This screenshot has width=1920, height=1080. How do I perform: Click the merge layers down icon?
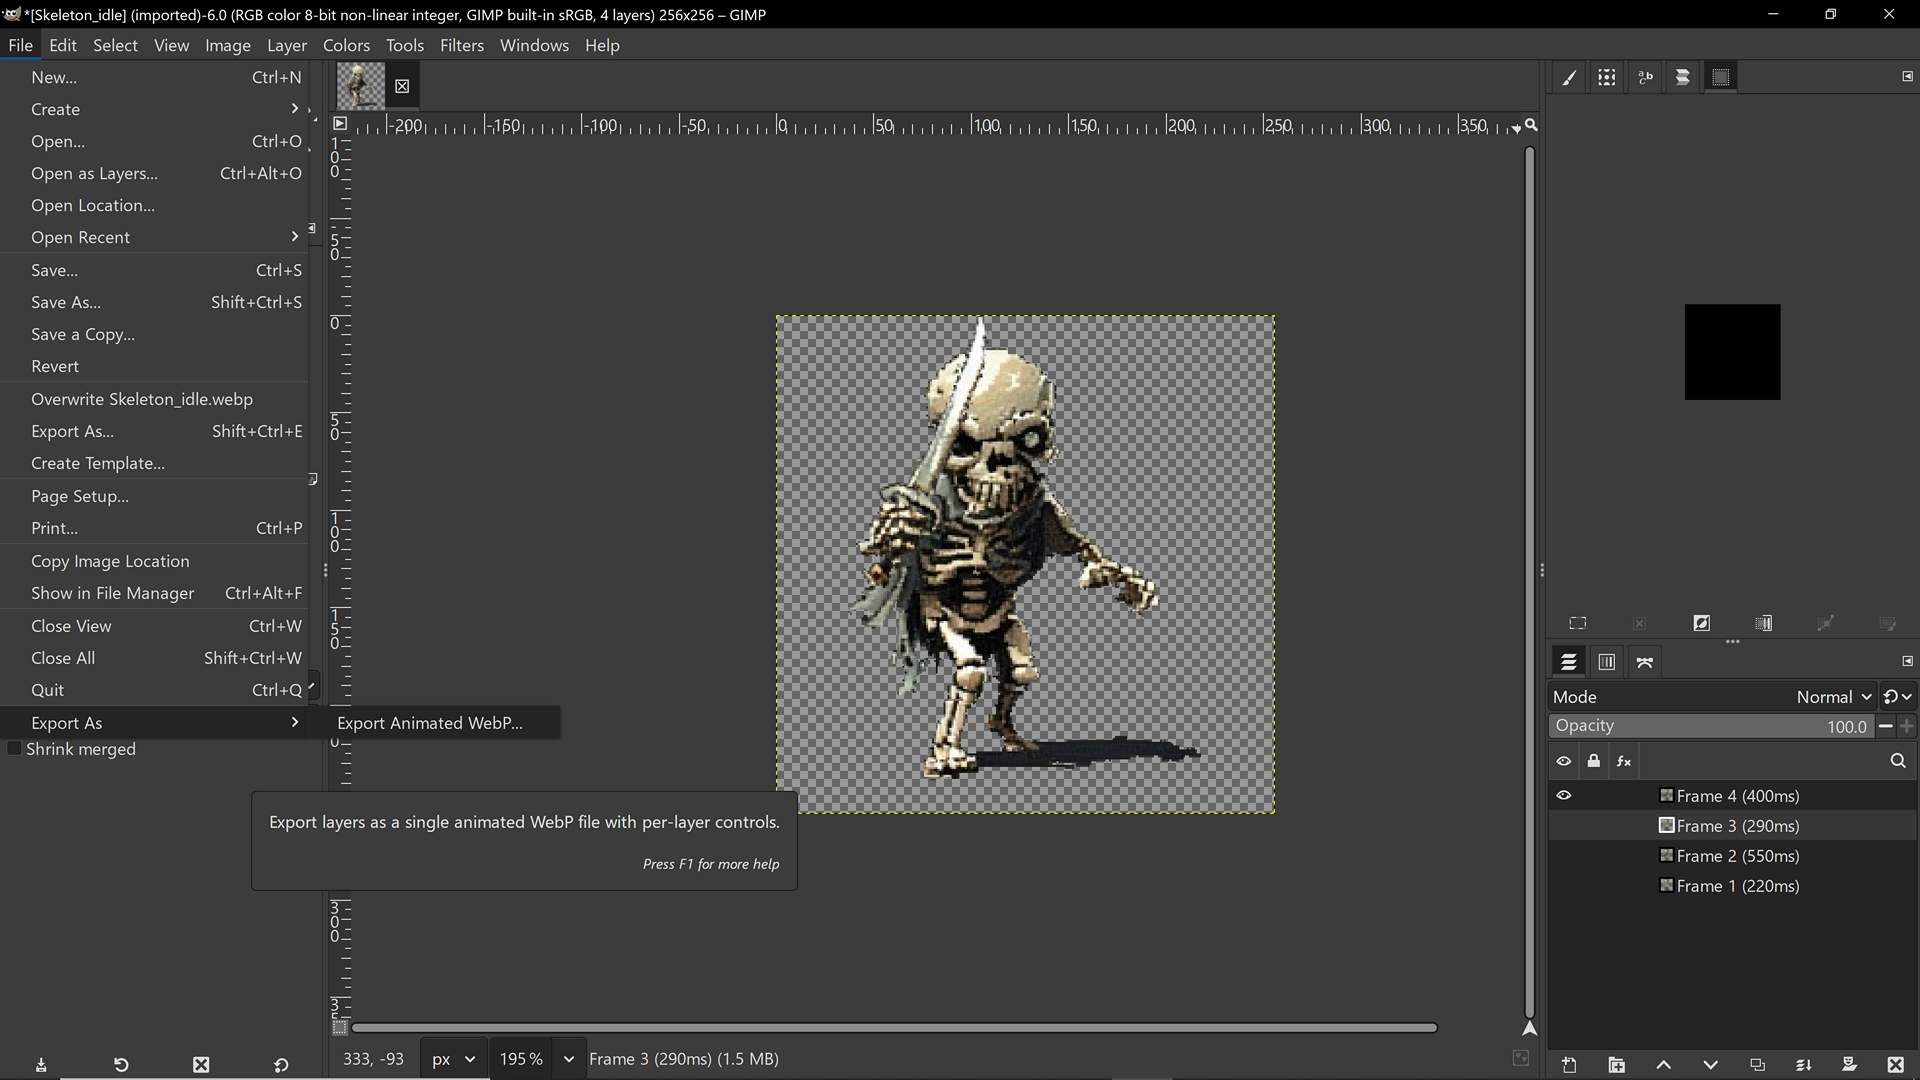tap(1803, 1065)
